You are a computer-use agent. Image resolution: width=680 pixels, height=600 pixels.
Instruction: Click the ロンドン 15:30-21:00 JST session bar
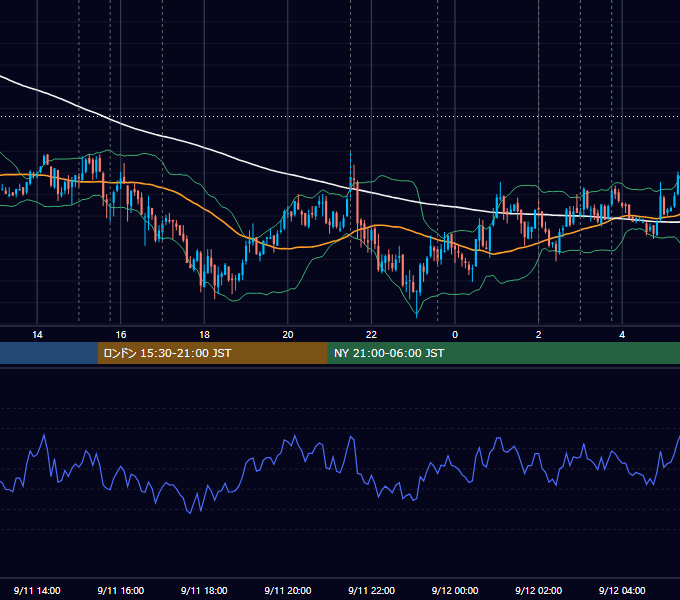point(212,353)
